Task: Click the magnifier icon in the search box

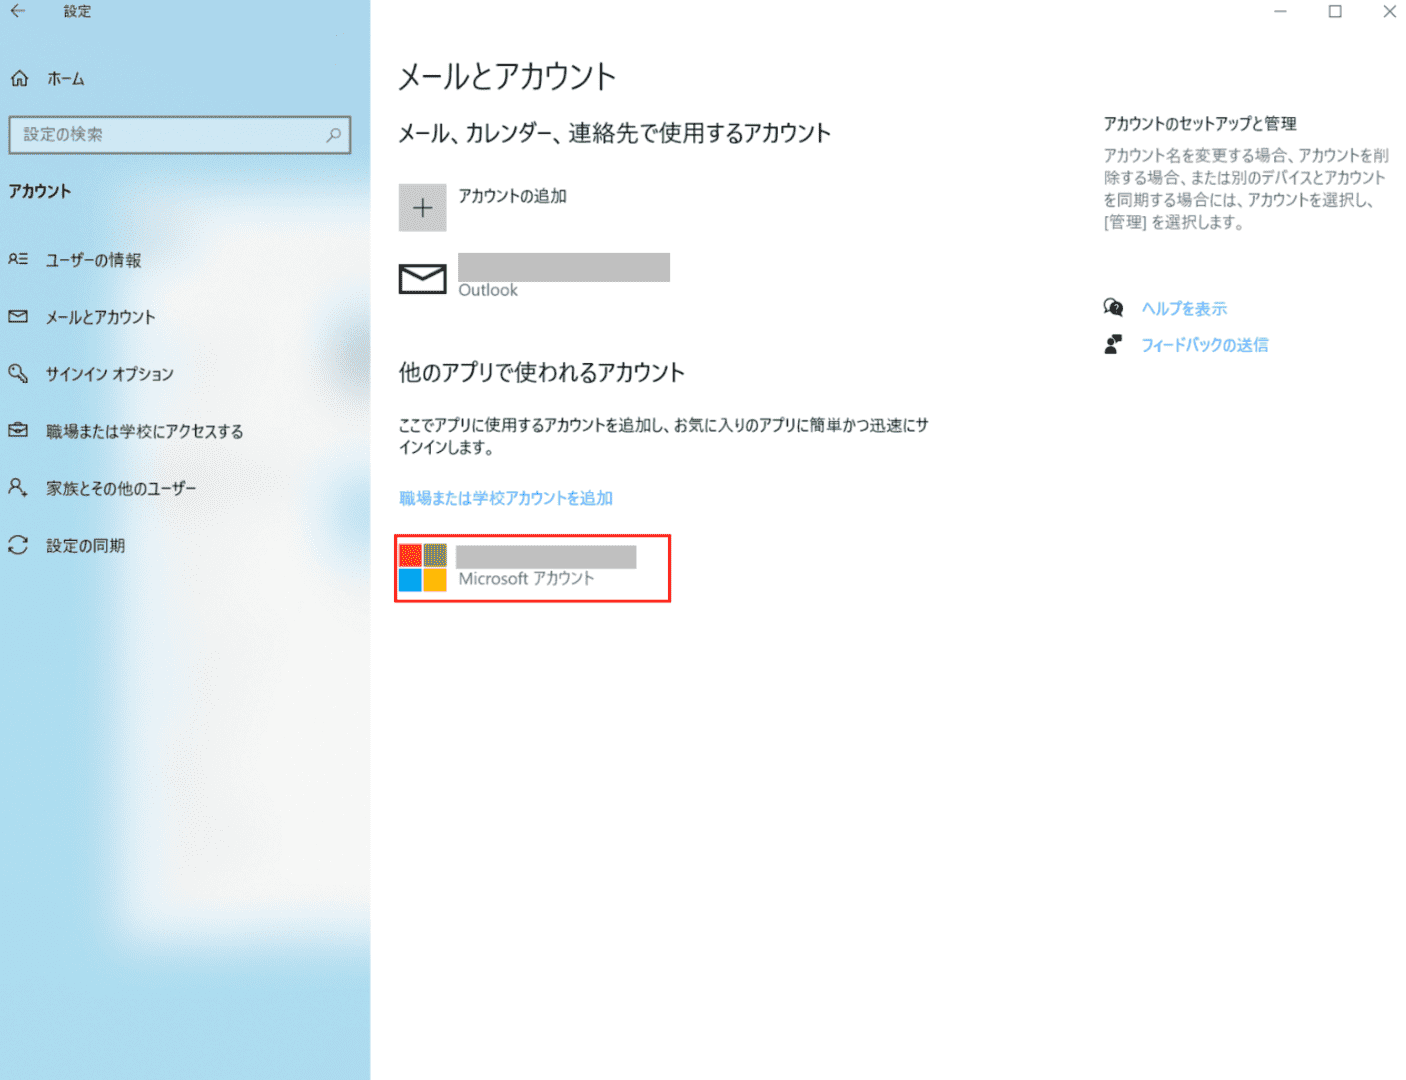Action: coord(333,134)
